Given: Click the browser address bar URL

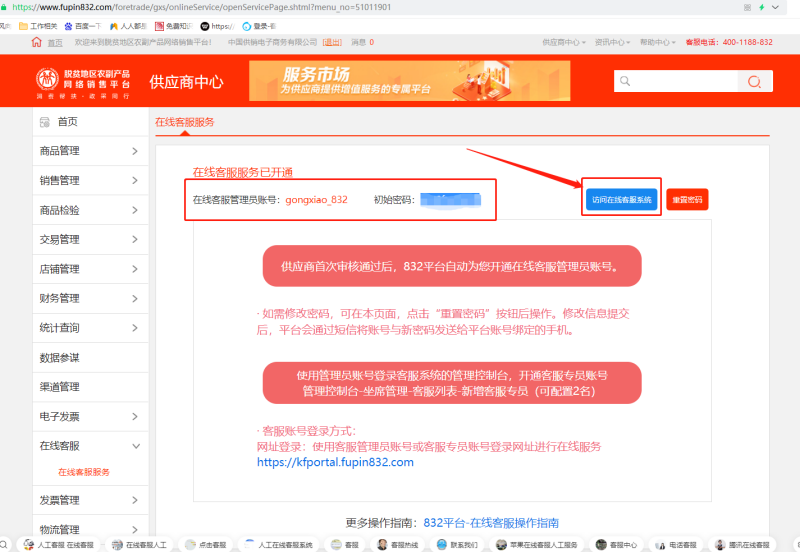Looking at the screenshot, I should [202, 7].
